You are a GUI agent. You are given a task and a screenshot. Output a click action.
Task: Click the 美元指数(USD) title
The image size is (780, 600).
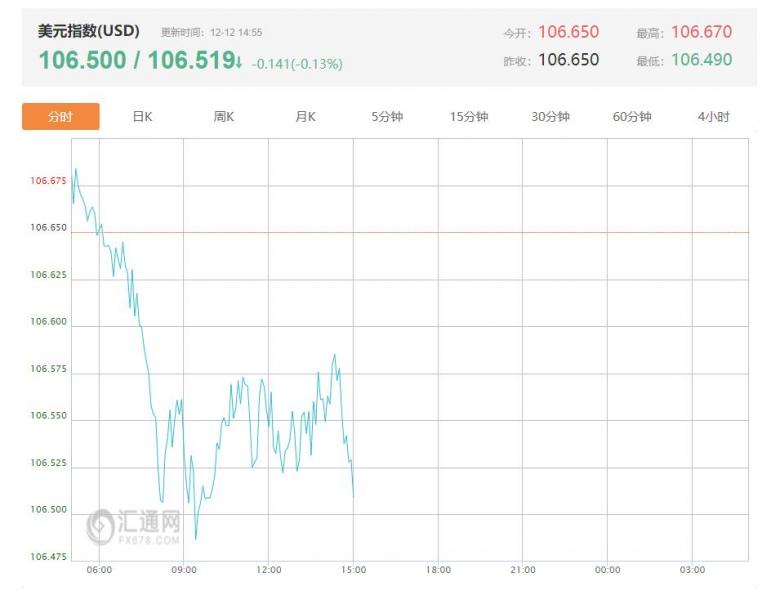[89, 32]
